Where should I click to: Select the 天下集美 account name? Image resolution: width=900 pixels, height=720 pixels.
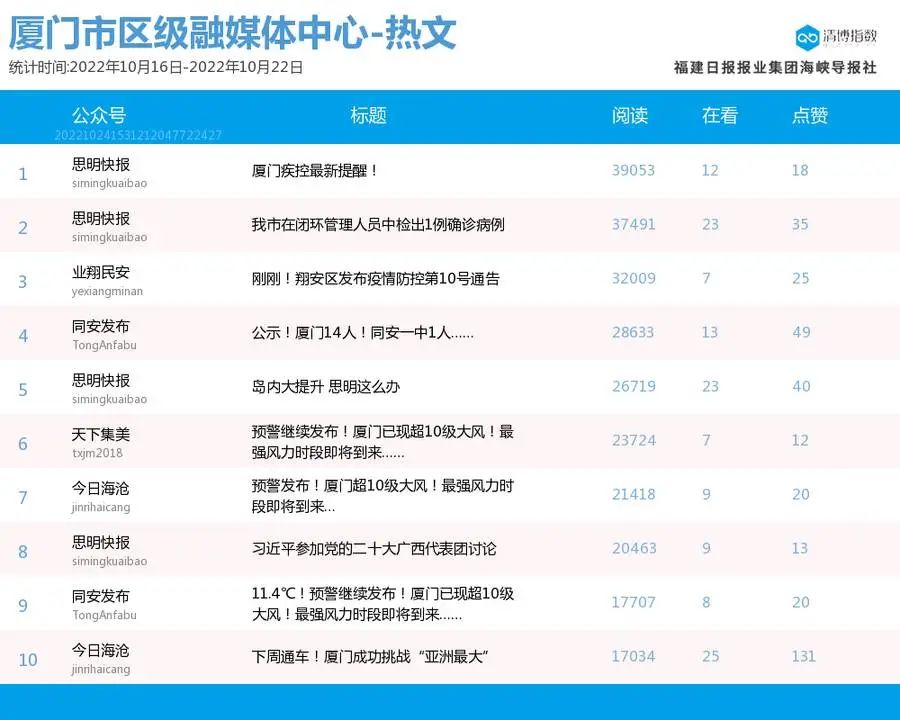click(x=101, y=434)
